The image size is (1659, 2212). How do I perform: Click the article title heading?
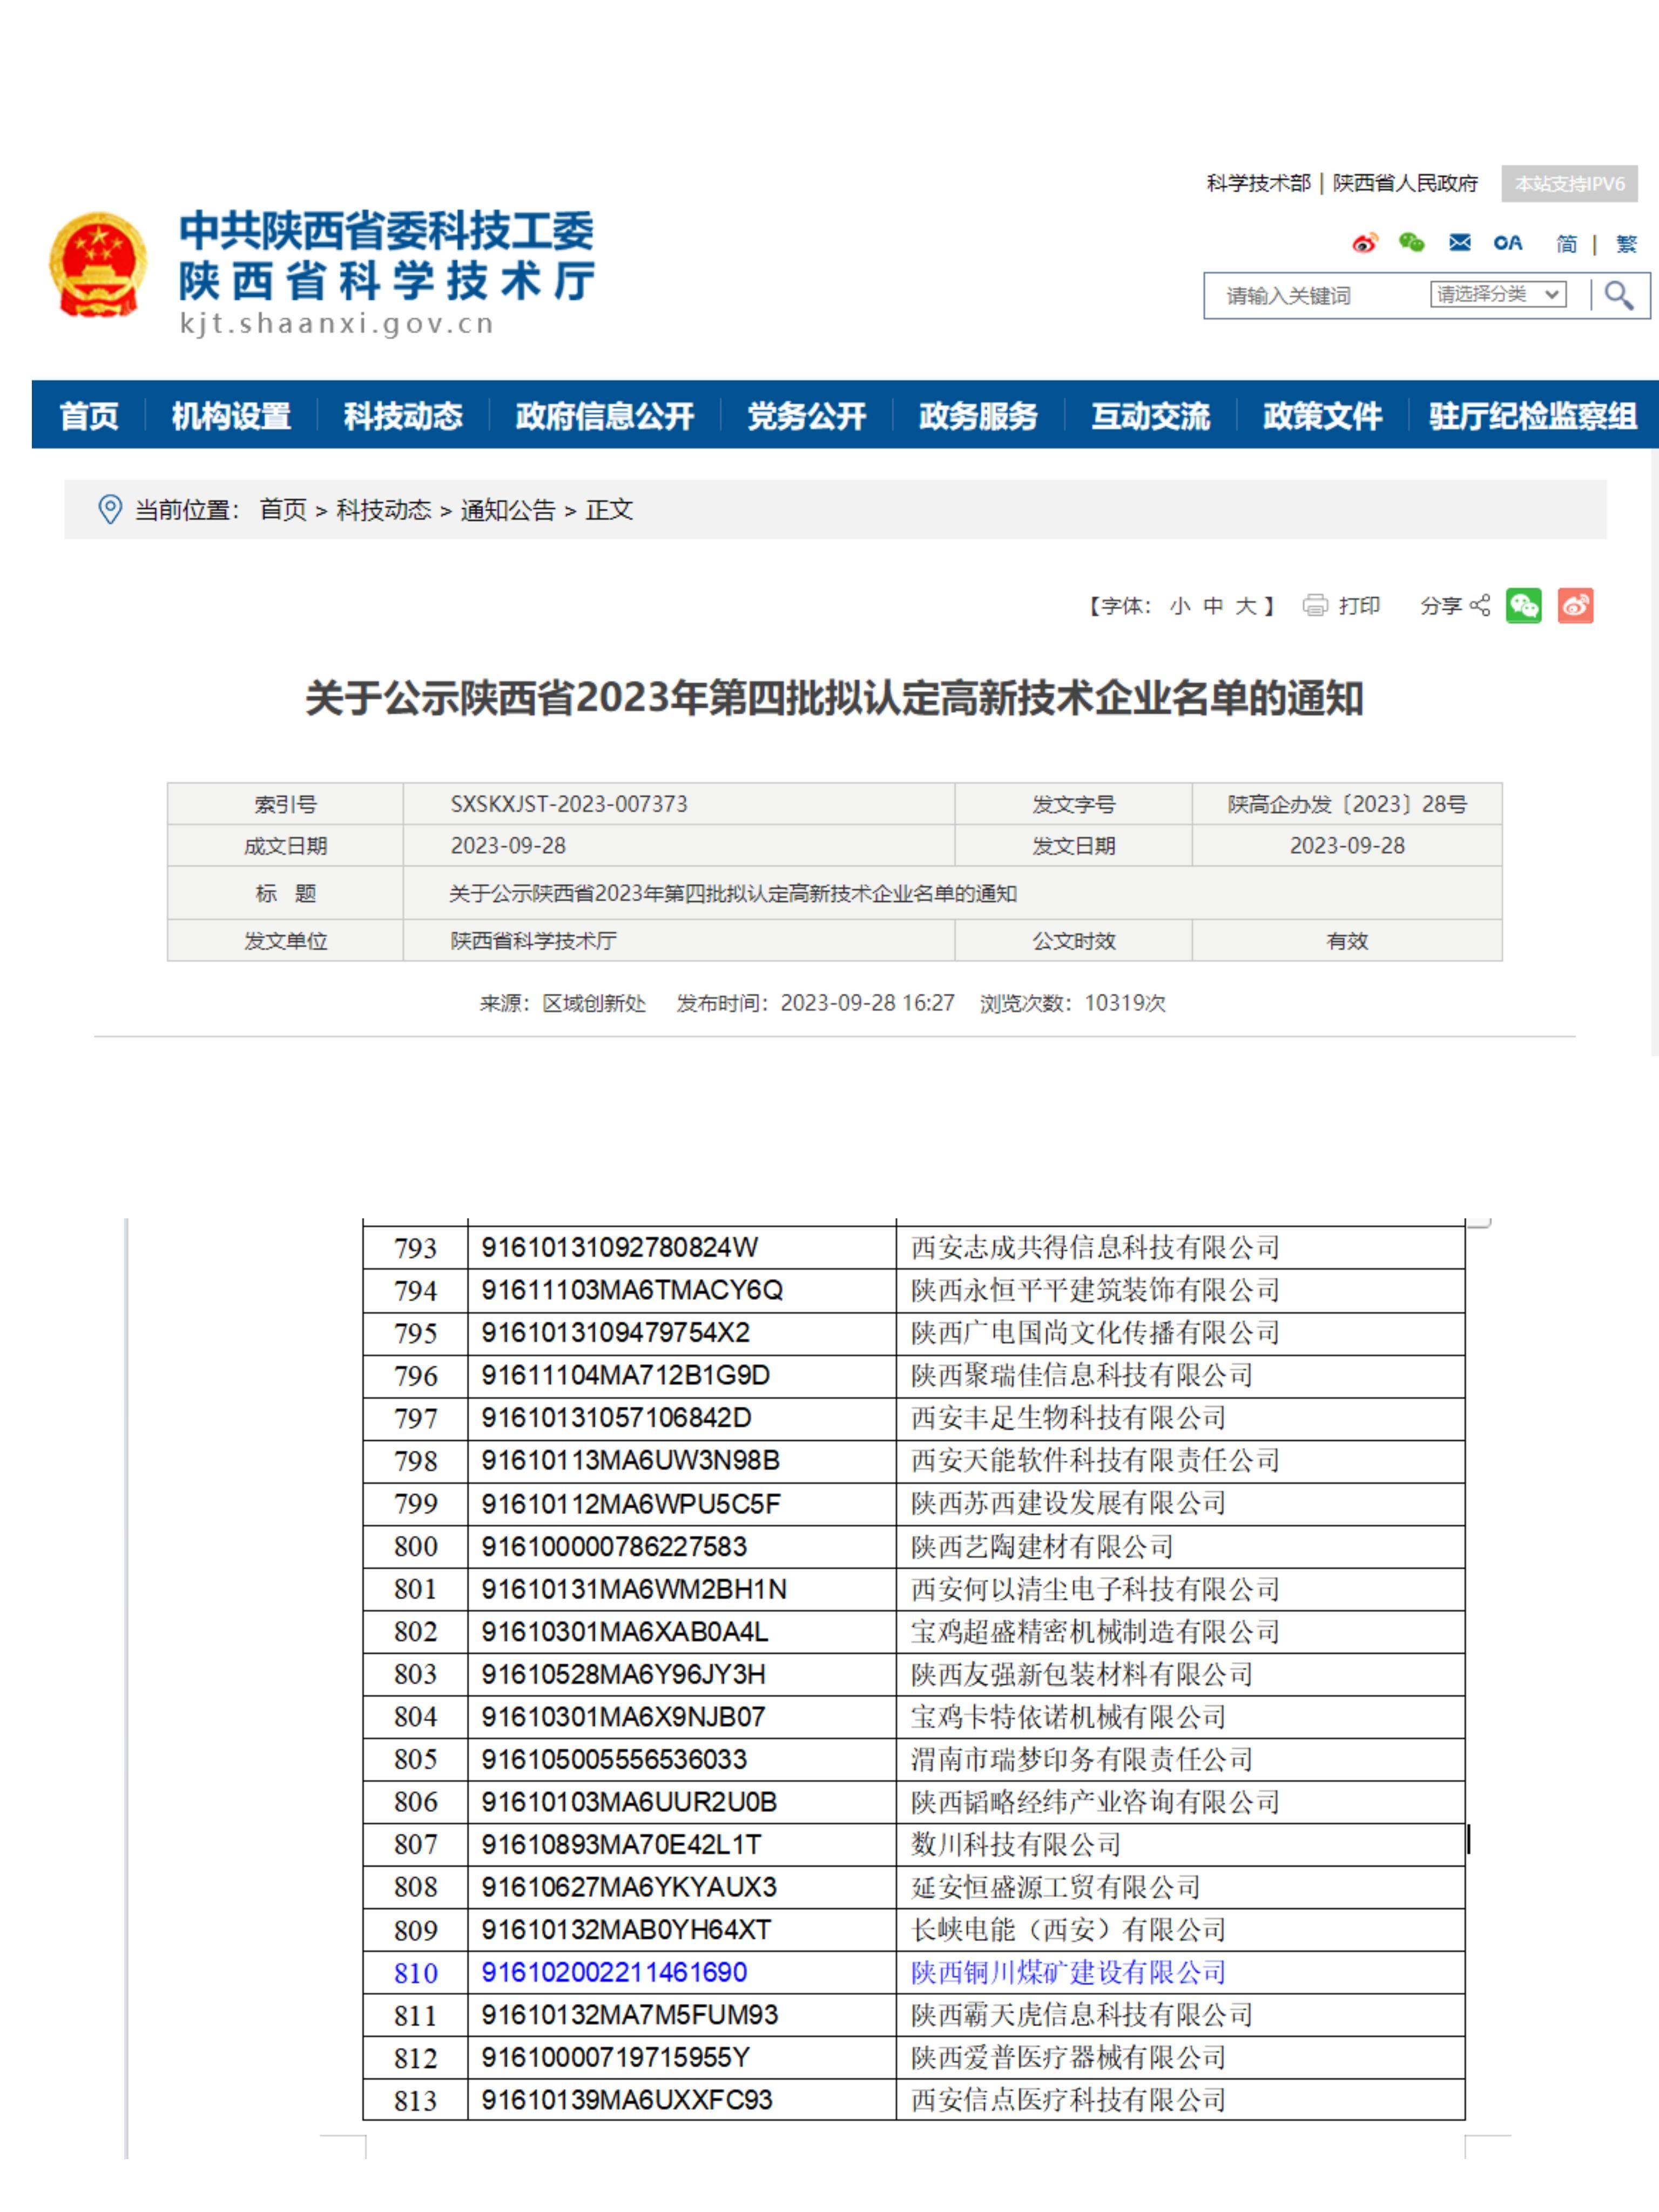click(x=834, y=698)
